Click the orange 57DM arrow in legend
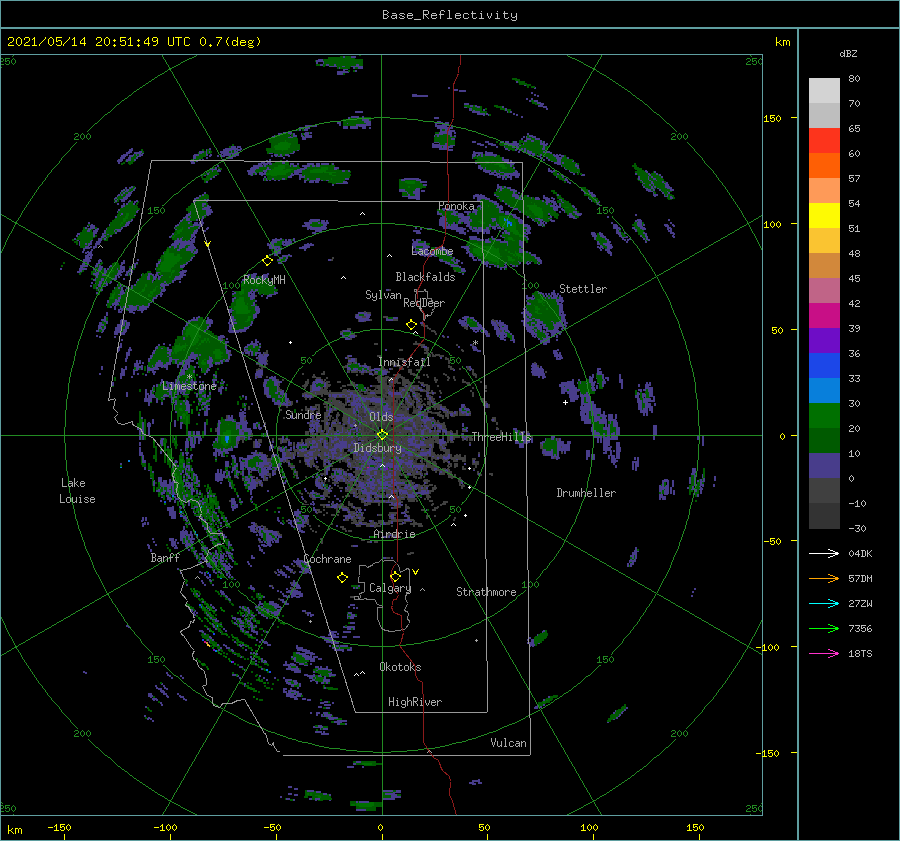The height and width of the screenshot is (841, 900). [824, 579]
